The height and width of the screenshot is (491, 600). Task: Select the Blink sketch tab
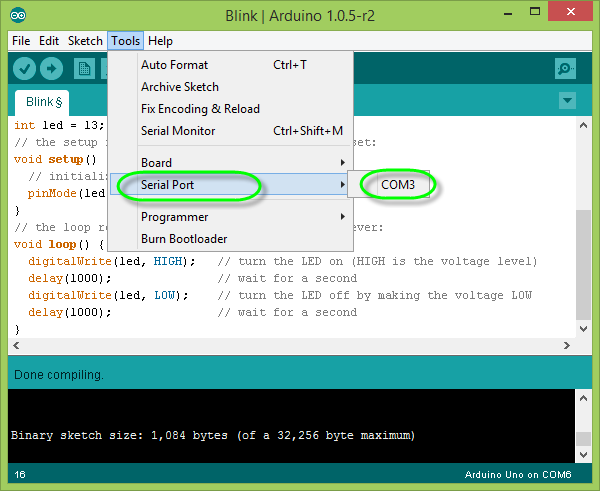(42, 103)
